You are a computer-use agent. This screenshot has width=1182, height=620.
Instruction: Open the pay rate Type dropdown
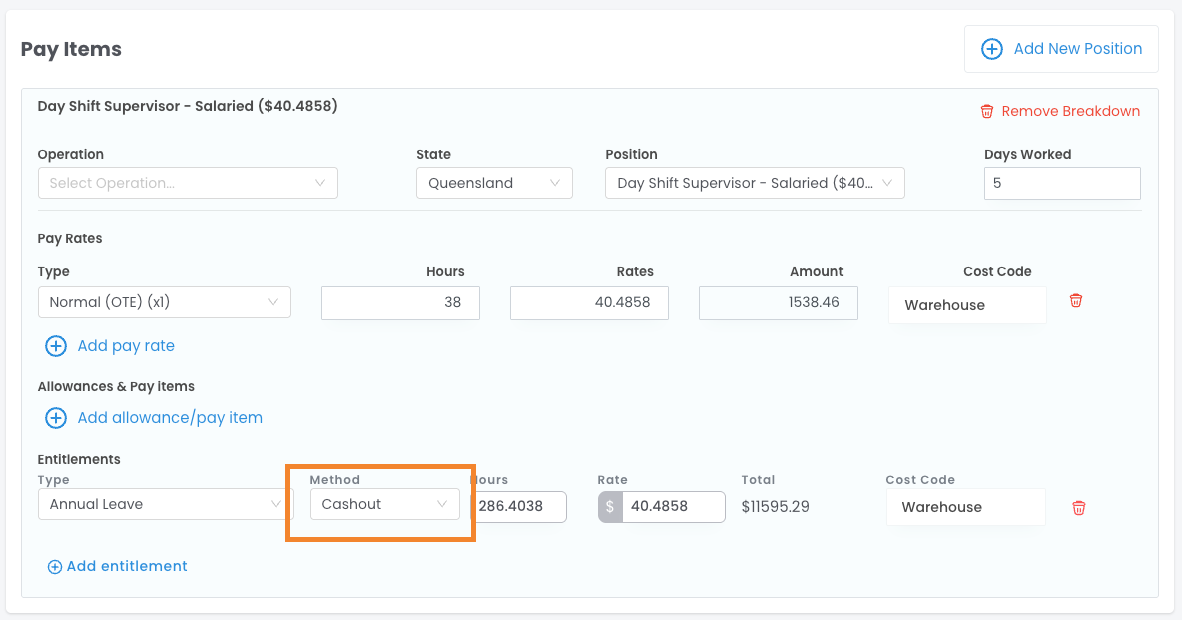click(164, 302)
